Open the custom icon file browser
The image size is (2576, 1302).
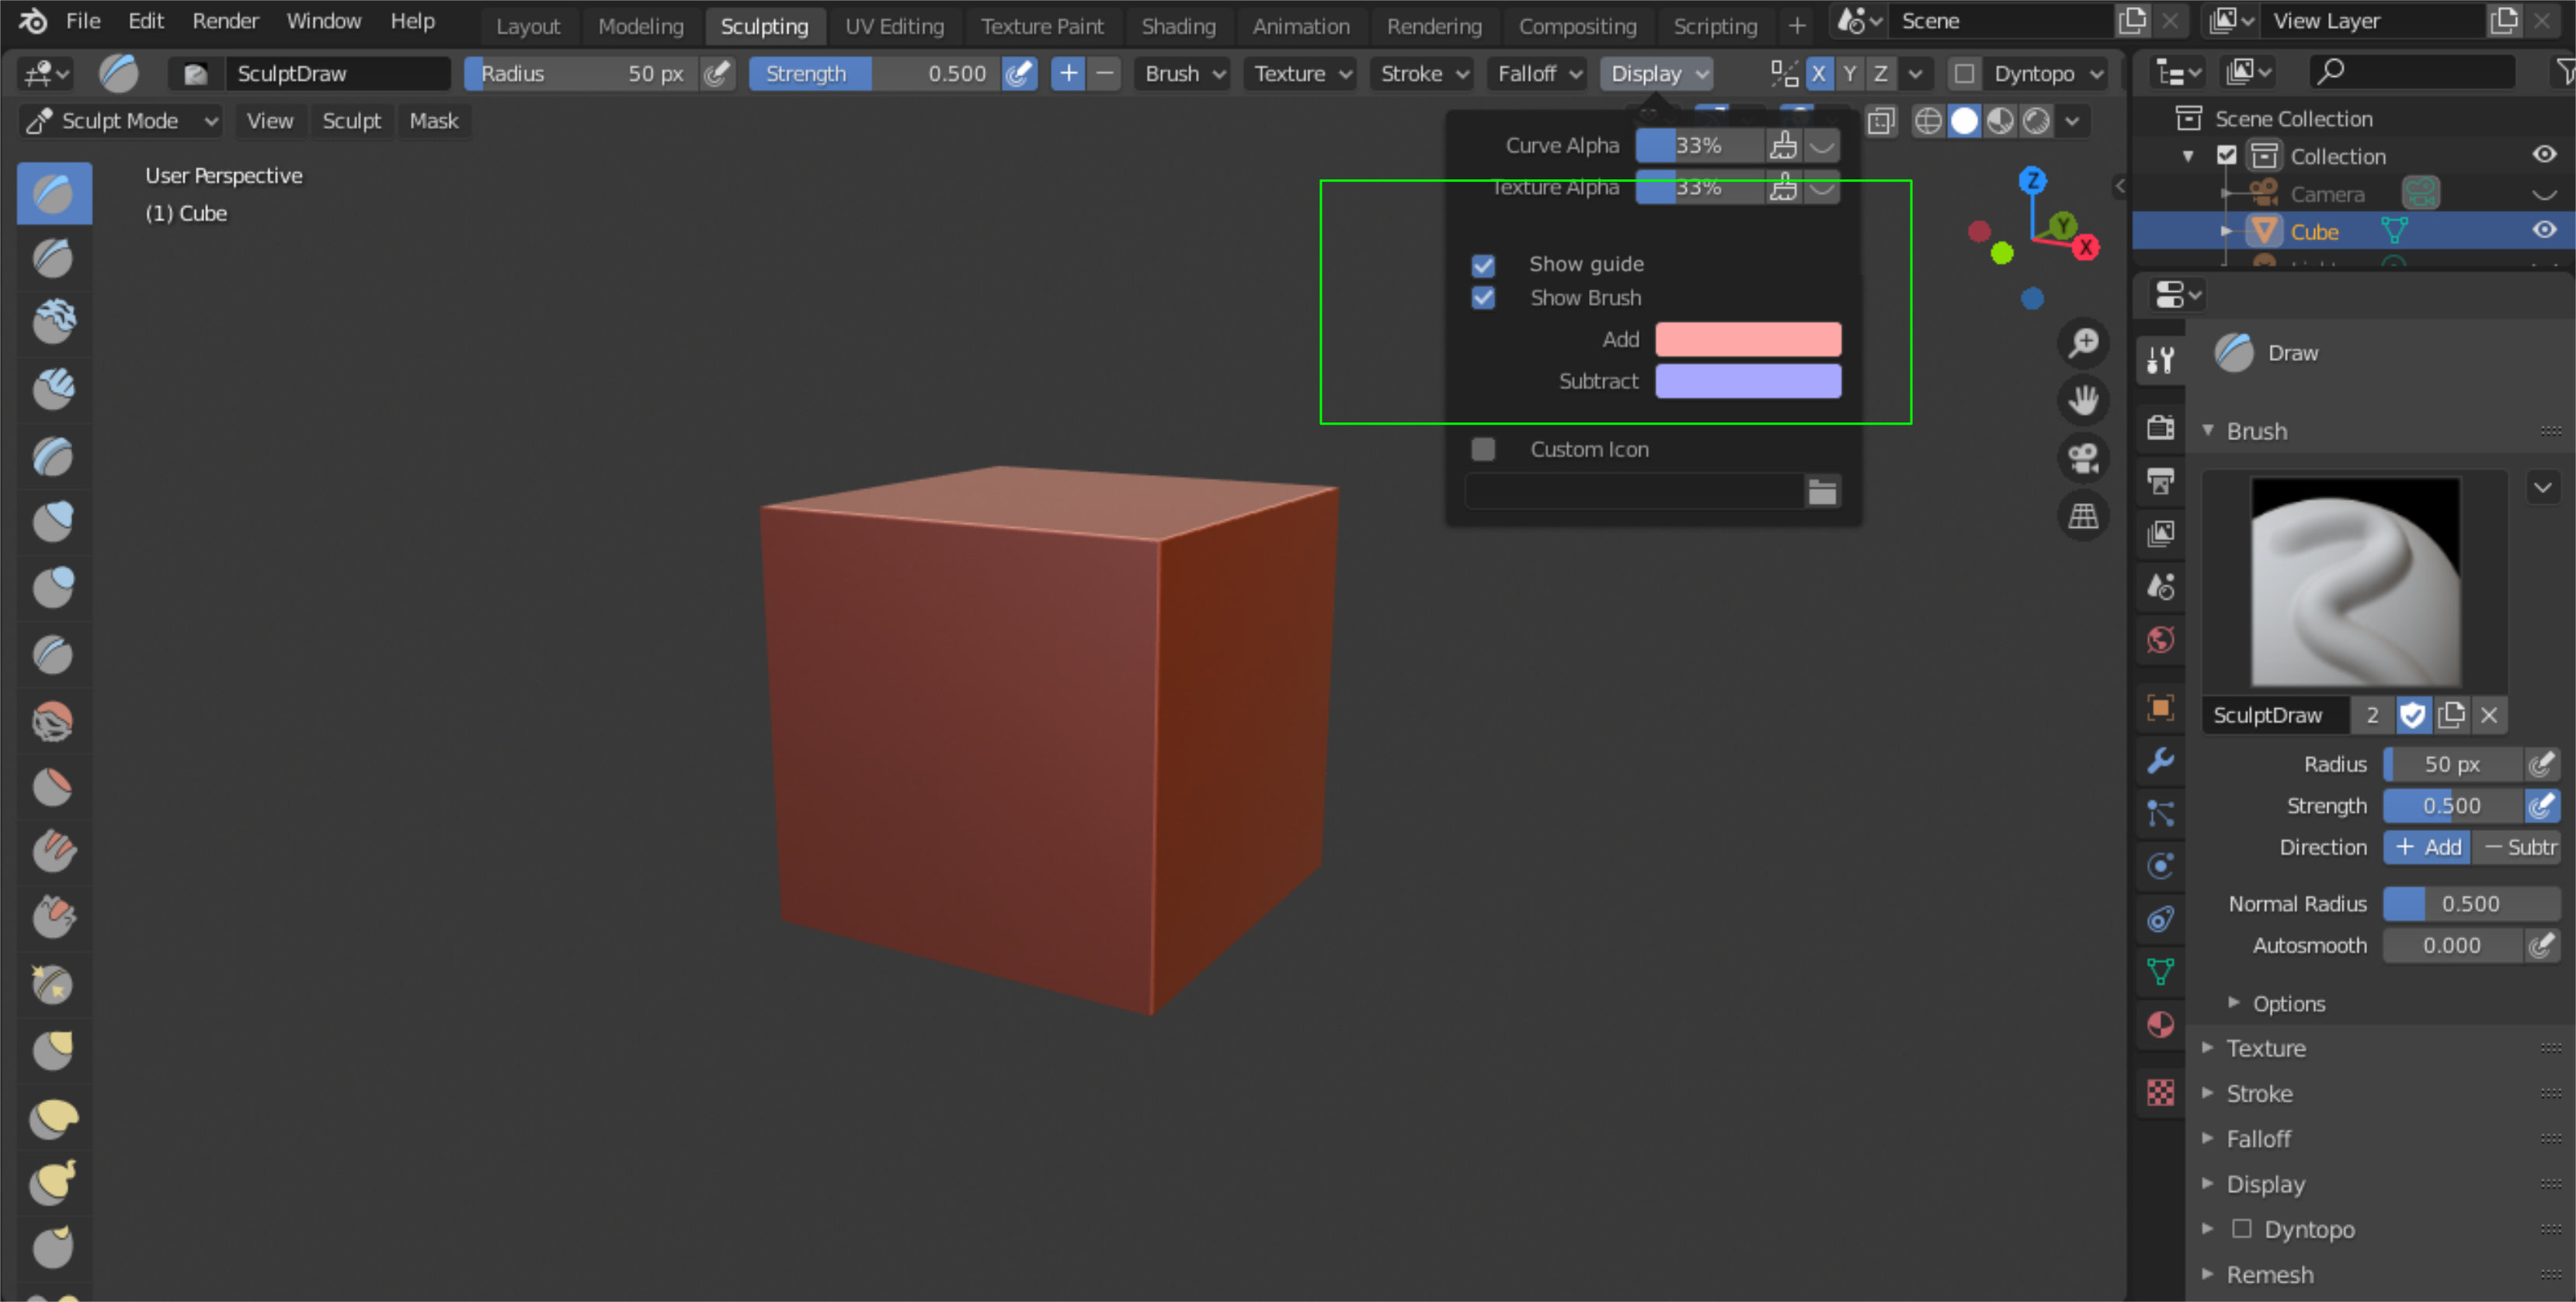pyautogui.click(x=1822, y=492)
